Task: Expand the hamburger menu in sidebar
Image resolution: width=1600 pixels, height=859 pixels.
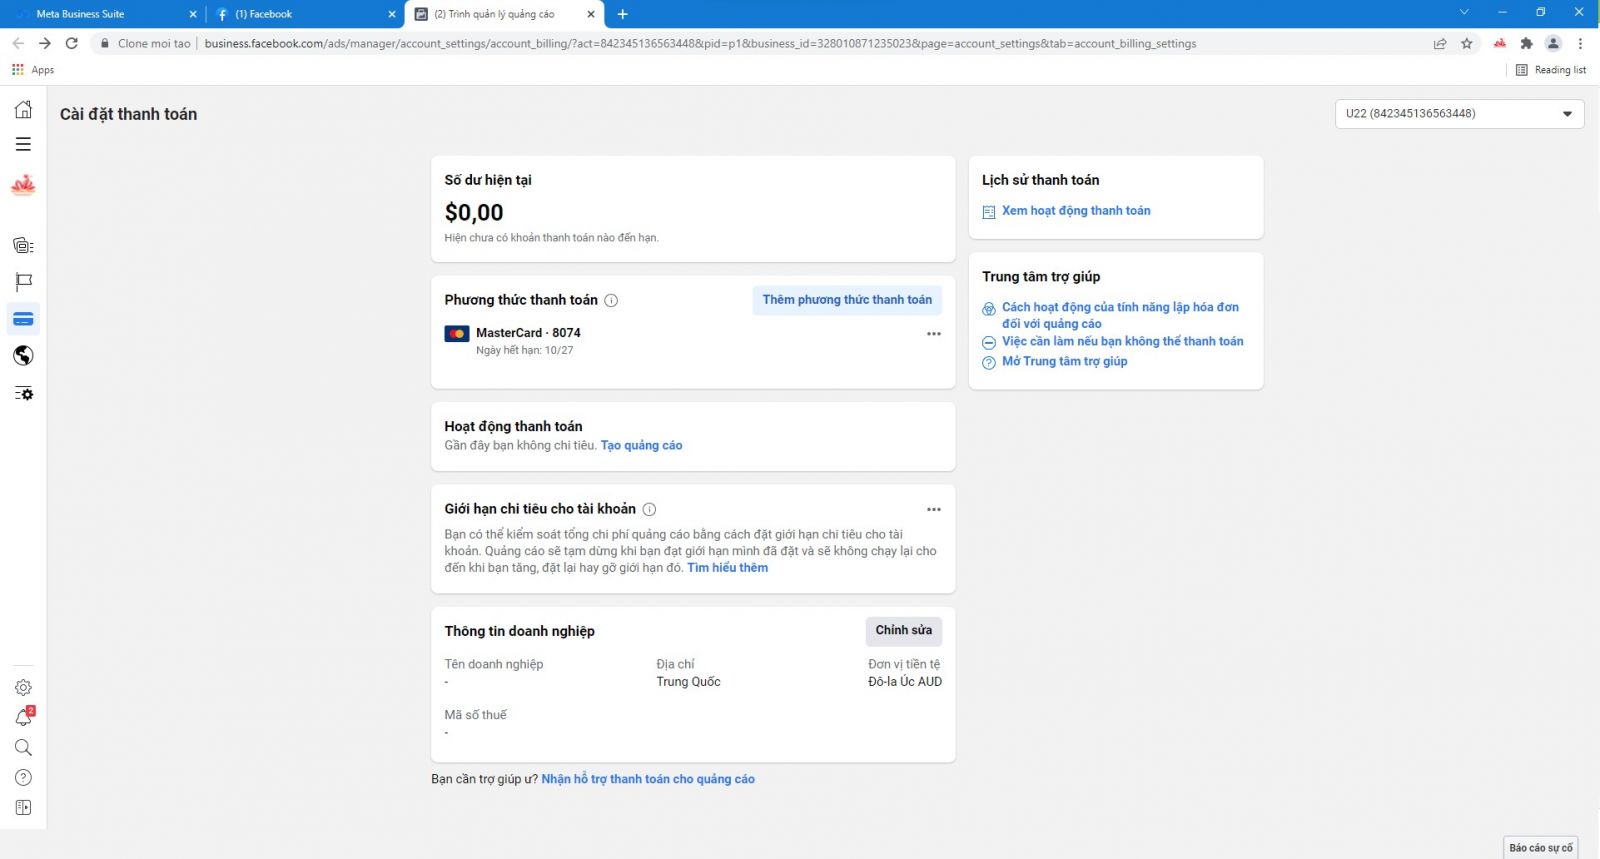Action: pos(23,144)
